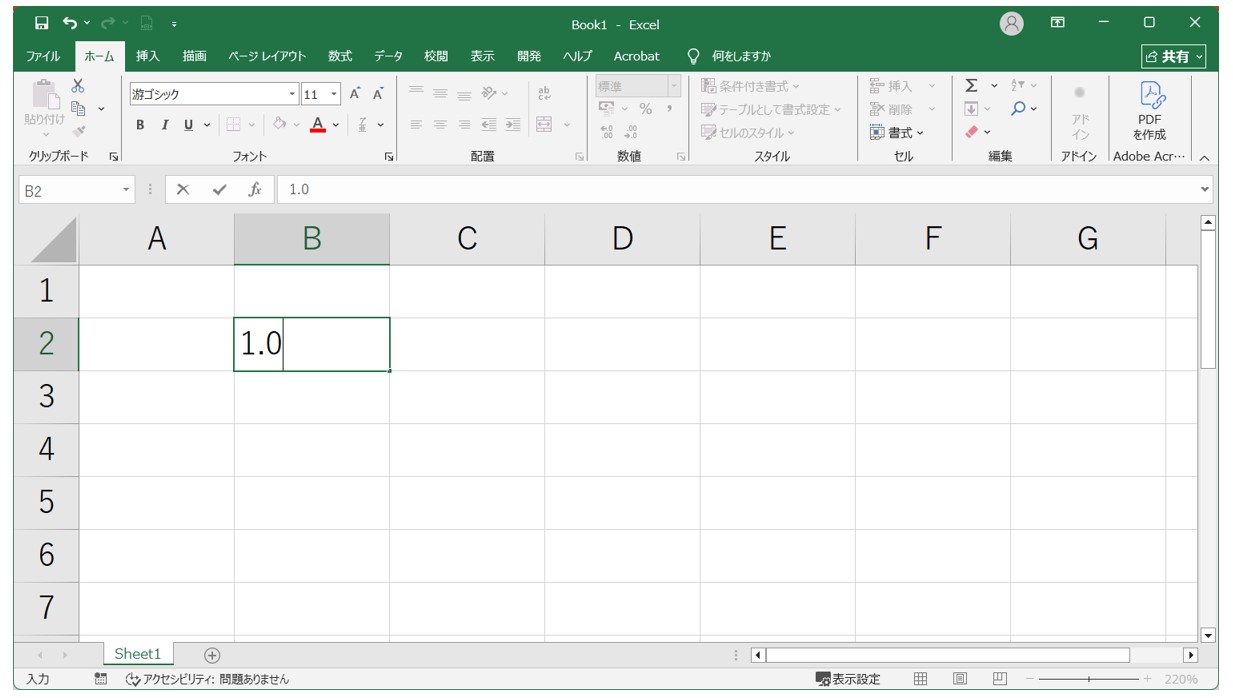
Task: Open Insert Function via the fx icon
Action: click(255, 189)
